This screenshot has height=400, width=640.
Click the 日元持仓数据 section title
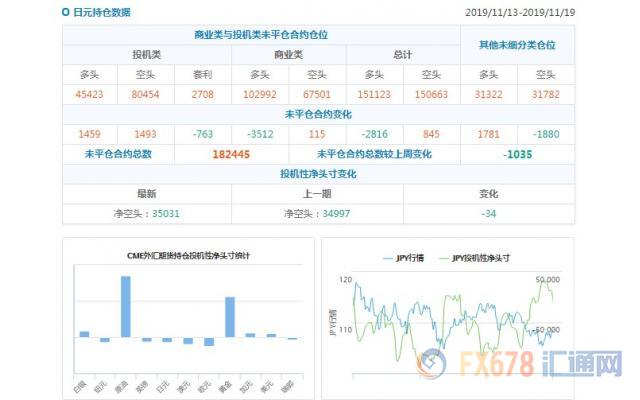102,12
